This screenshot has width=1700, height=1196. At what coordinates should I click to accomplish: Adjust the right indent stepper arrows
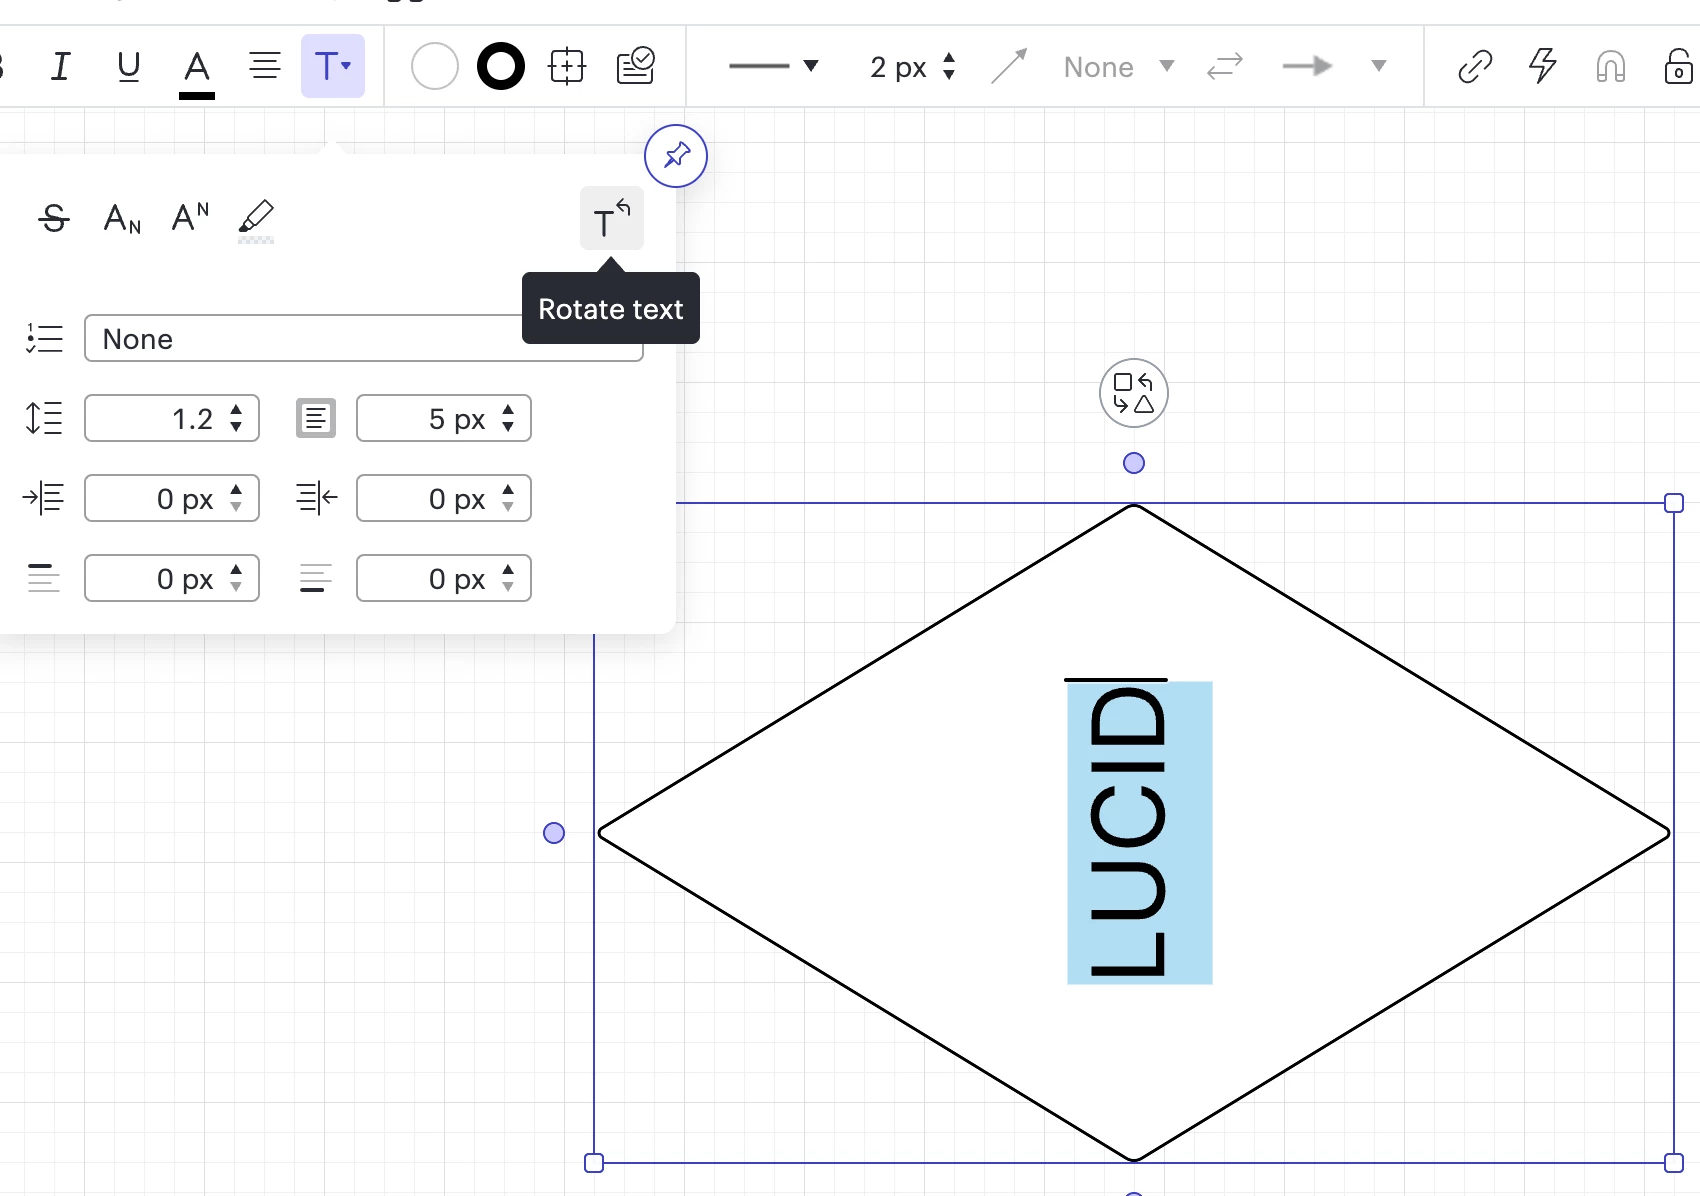coord(508,498)
